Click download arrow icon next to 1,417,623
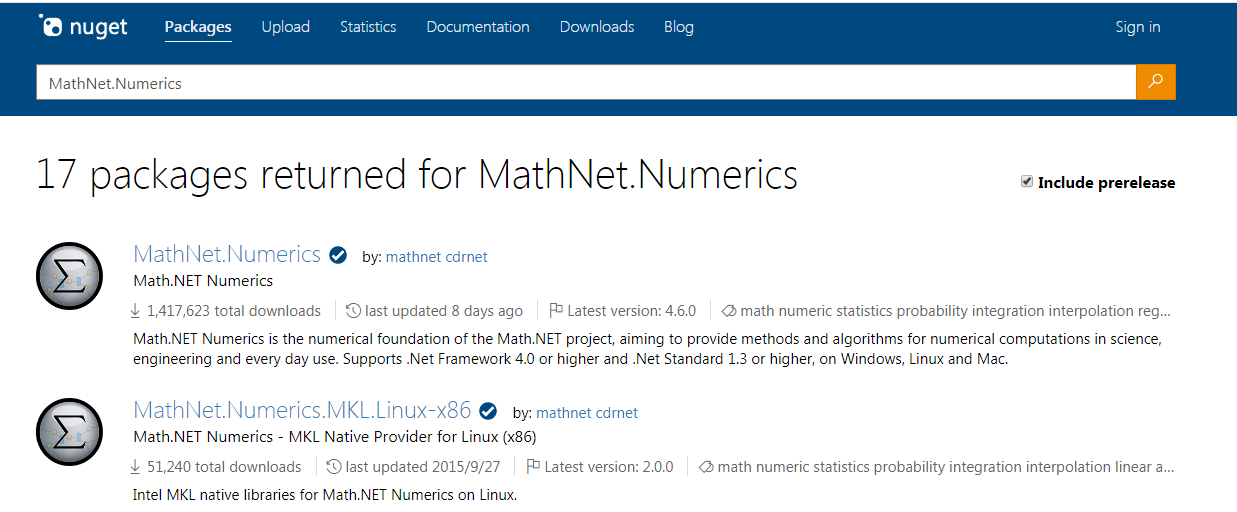1237x512 pixels. (x=136, y=311)
